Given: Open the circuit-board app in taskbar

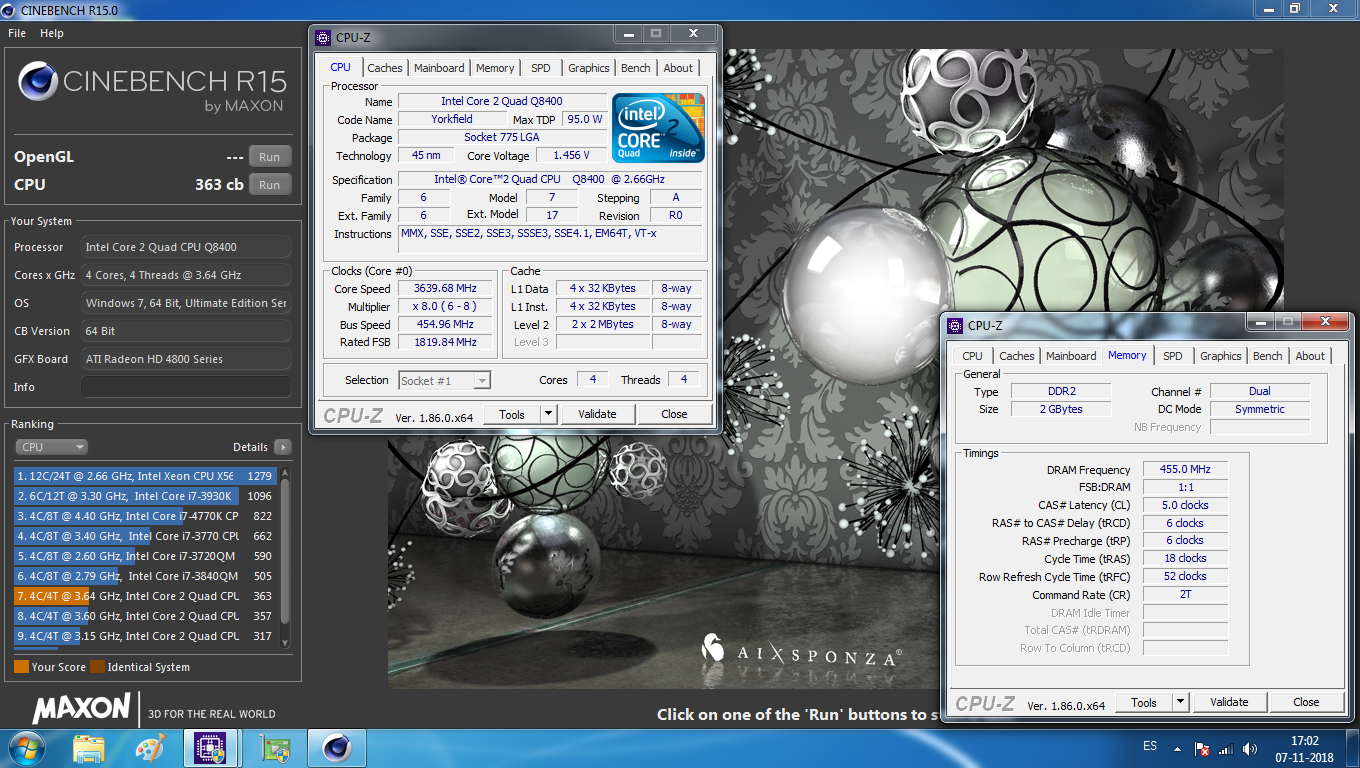Looking at the screenshot, I should point(273,748).
